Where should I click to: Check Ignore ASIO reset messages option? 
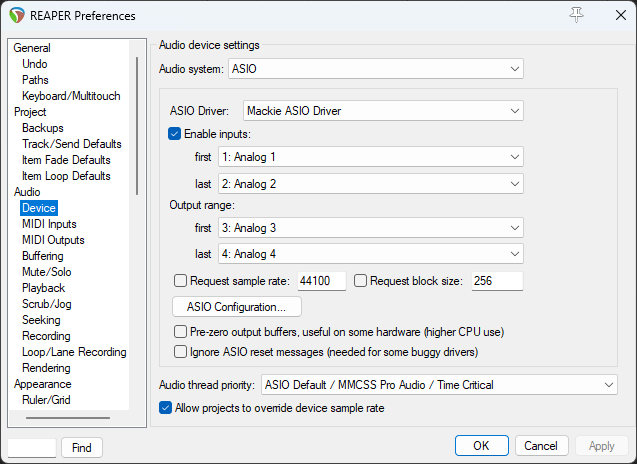[x=180, y=351]
